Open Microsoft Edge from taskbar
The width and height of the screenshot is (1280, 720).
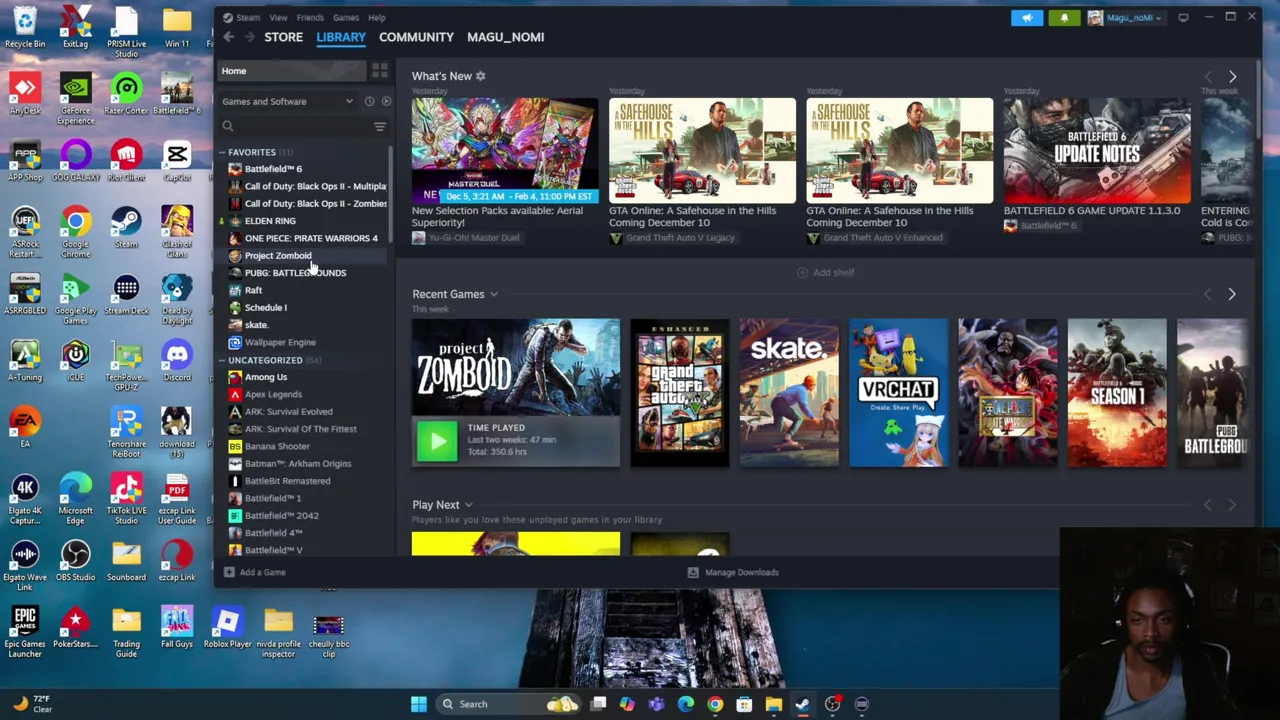pos(686,704)
